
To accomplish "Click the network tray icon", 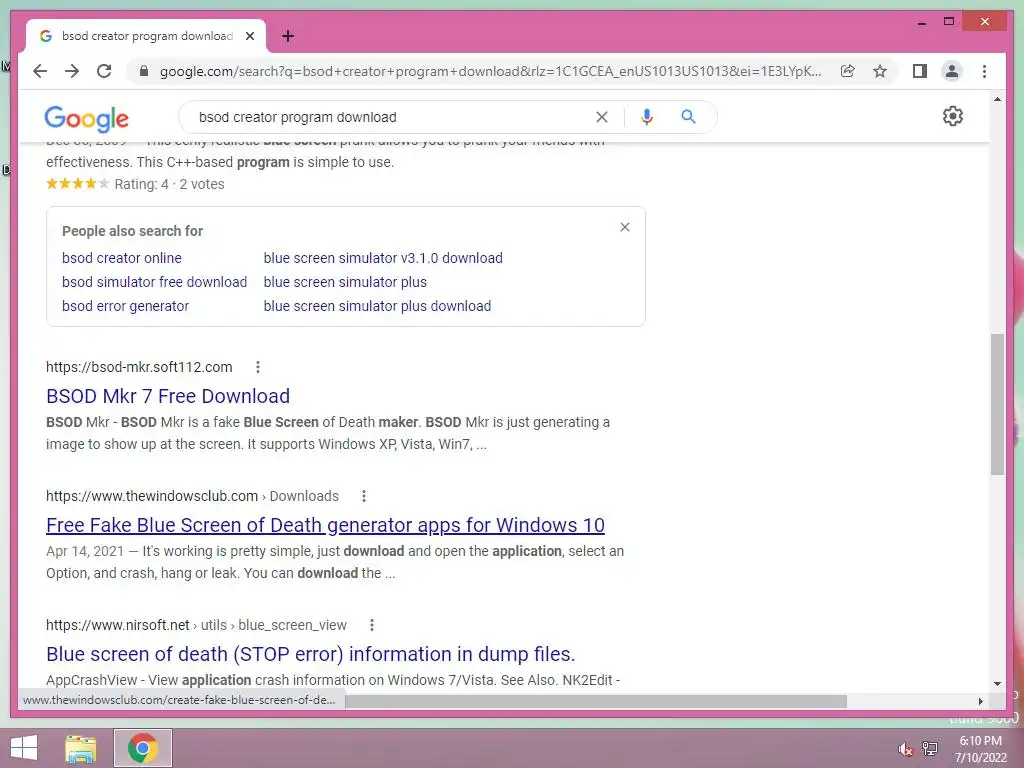I will 930,748.
